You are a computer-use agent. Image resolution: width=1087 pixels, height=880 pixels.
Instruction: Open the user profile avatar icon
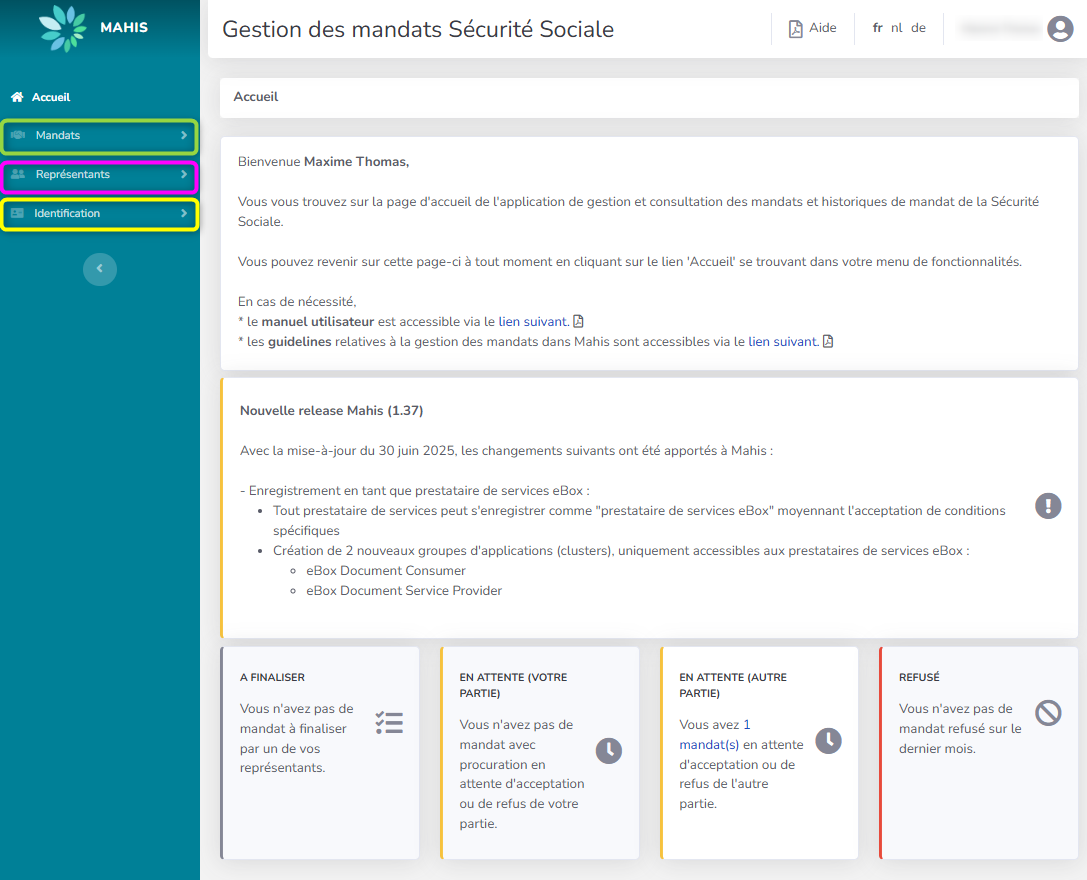tap(1060, 28)
